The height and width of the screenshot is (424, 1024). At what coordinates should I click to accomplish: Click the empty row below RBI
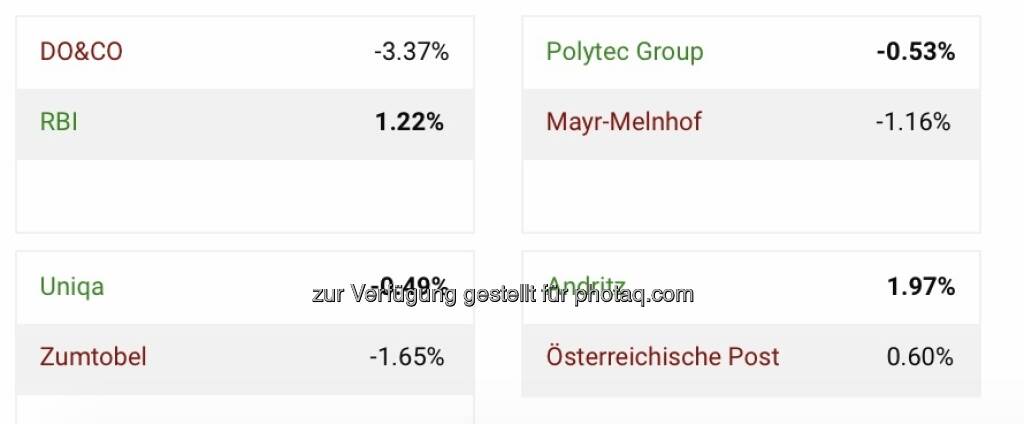click(245, 196)
